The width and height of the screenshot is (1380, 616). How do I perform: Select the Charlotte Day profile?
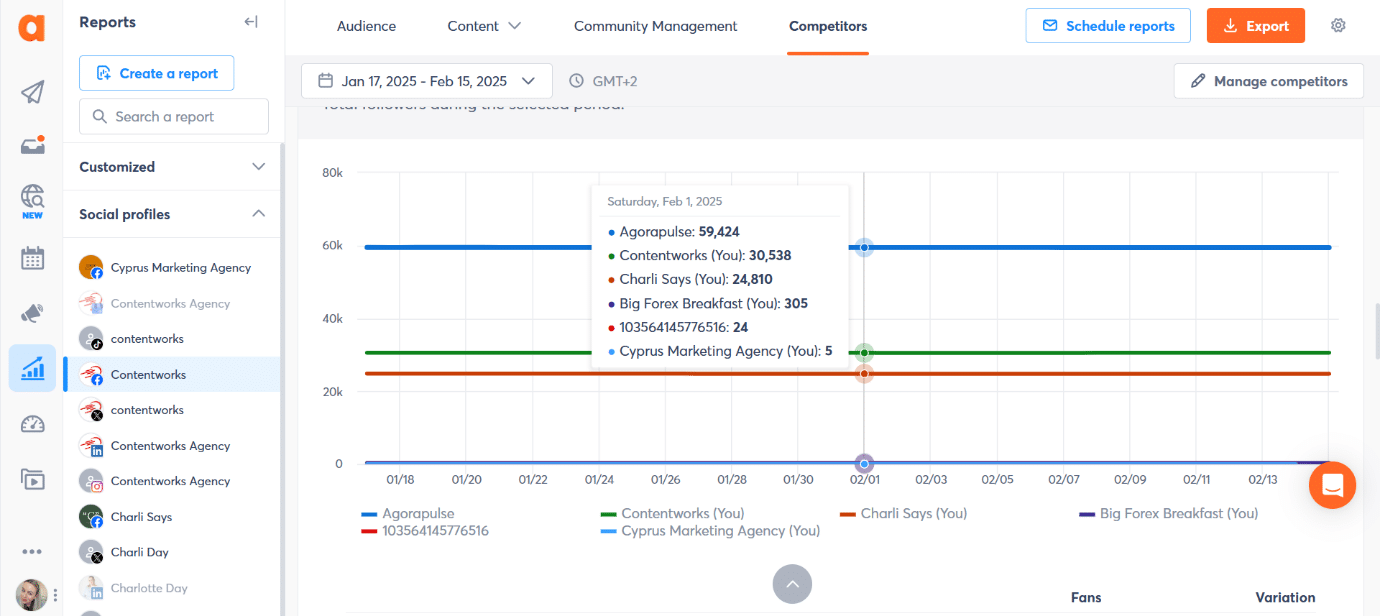point(172,588)
